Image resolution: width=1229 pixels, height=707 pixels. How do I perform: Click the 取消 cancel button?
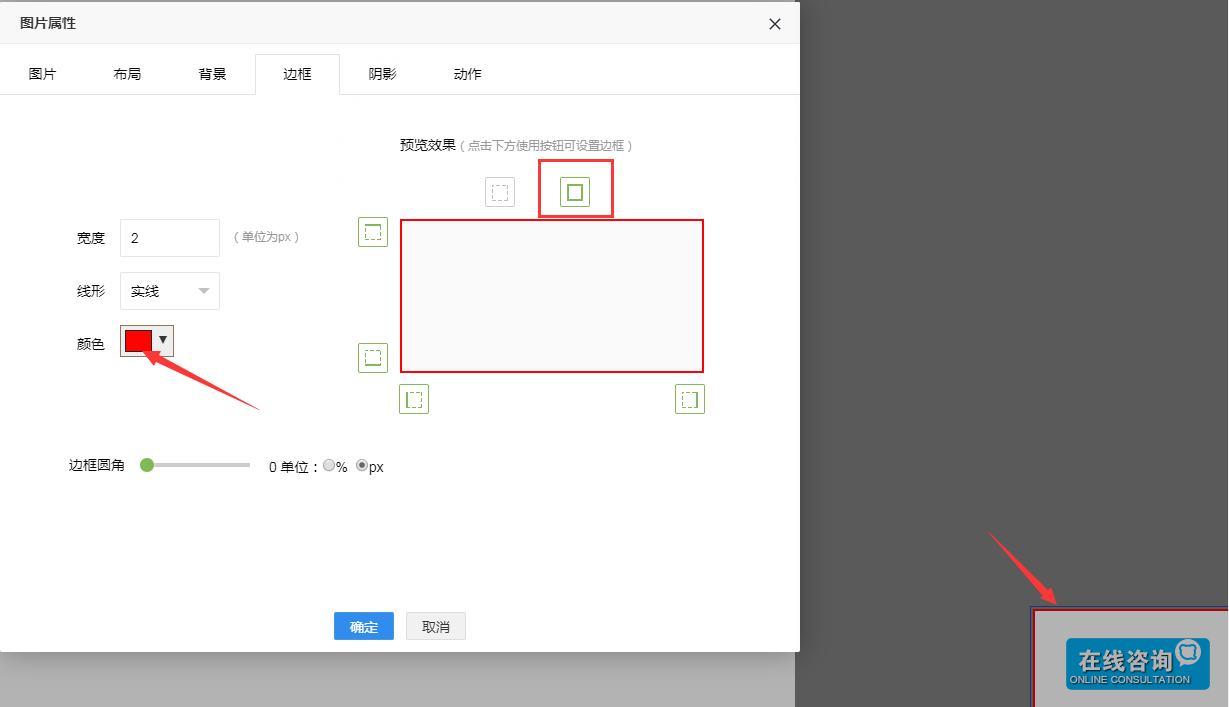click(x=436, y=627)
